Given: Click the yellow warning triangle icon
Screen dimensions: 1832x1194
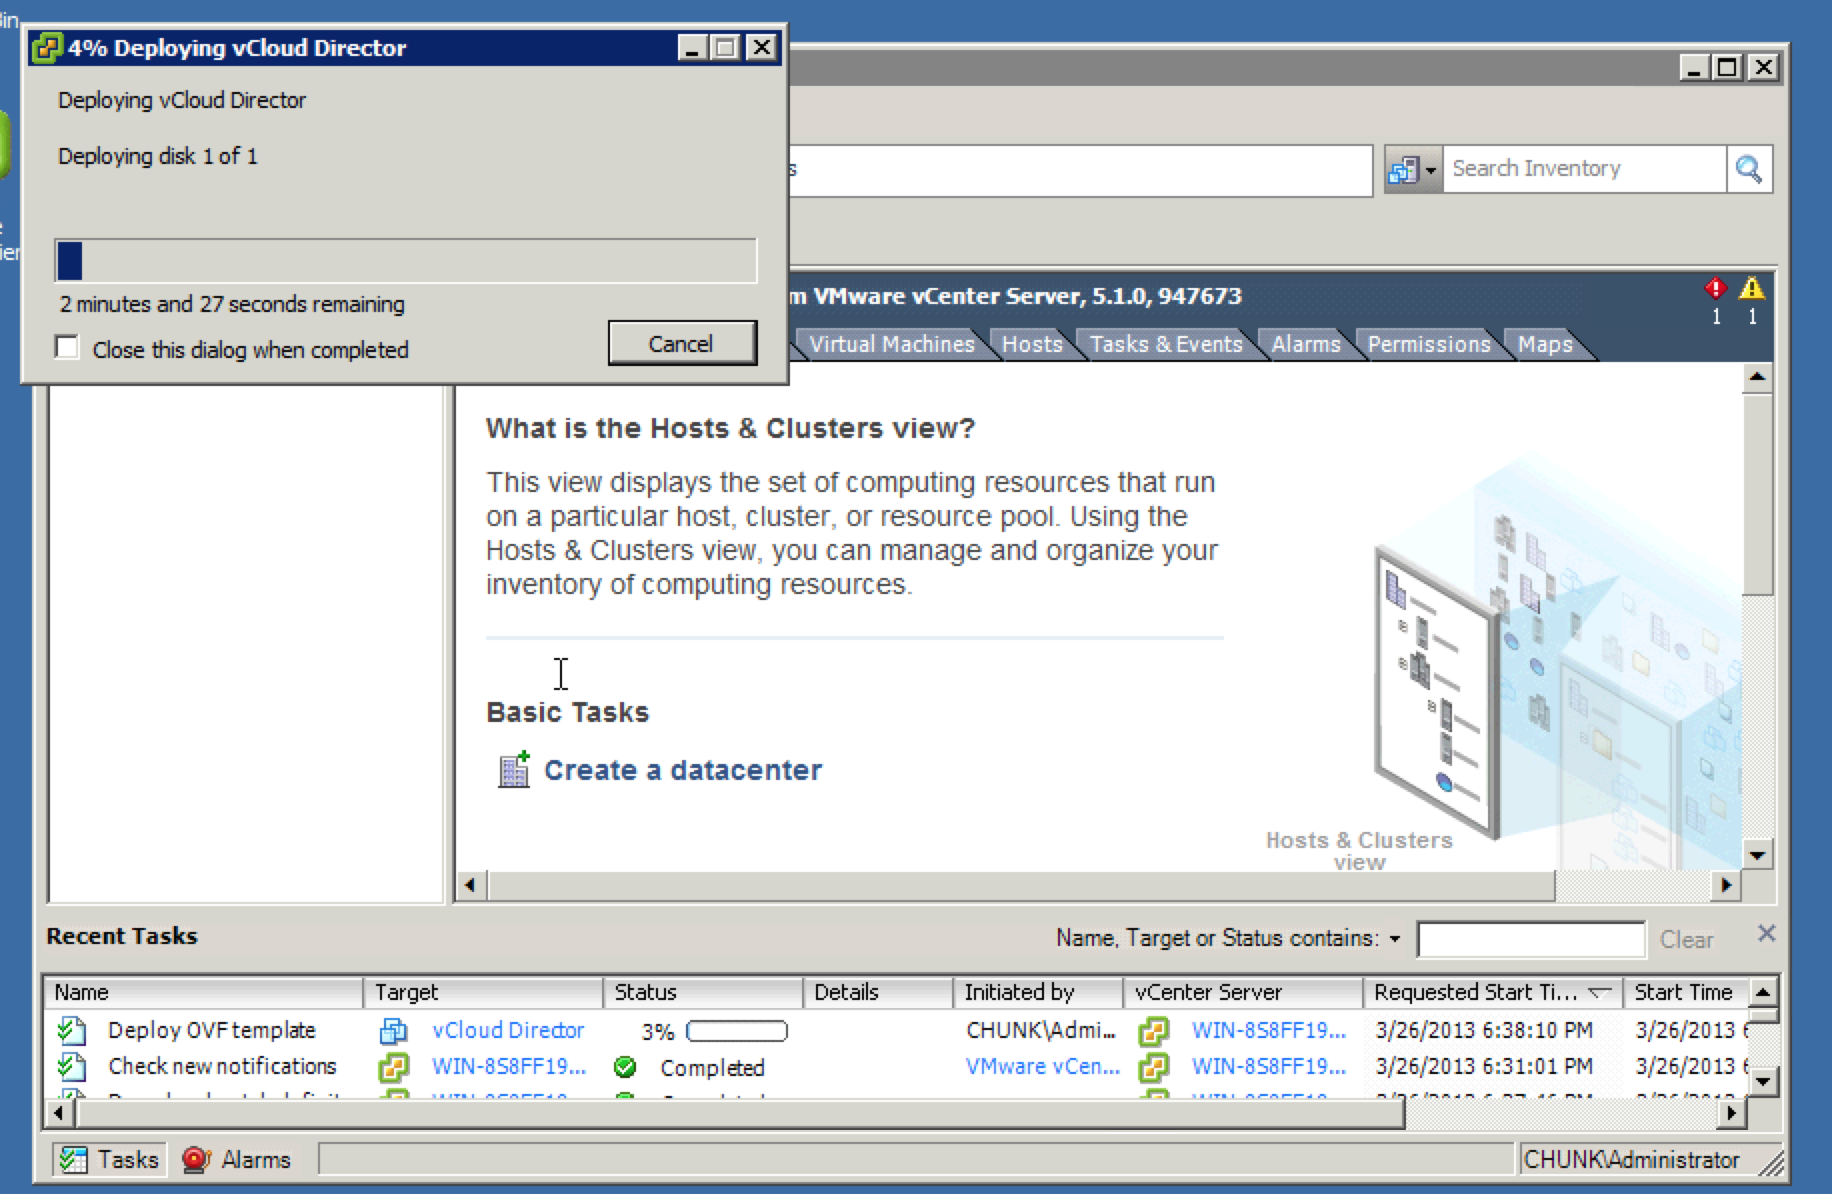Looking at the screenshot, I should [1751, 289].
